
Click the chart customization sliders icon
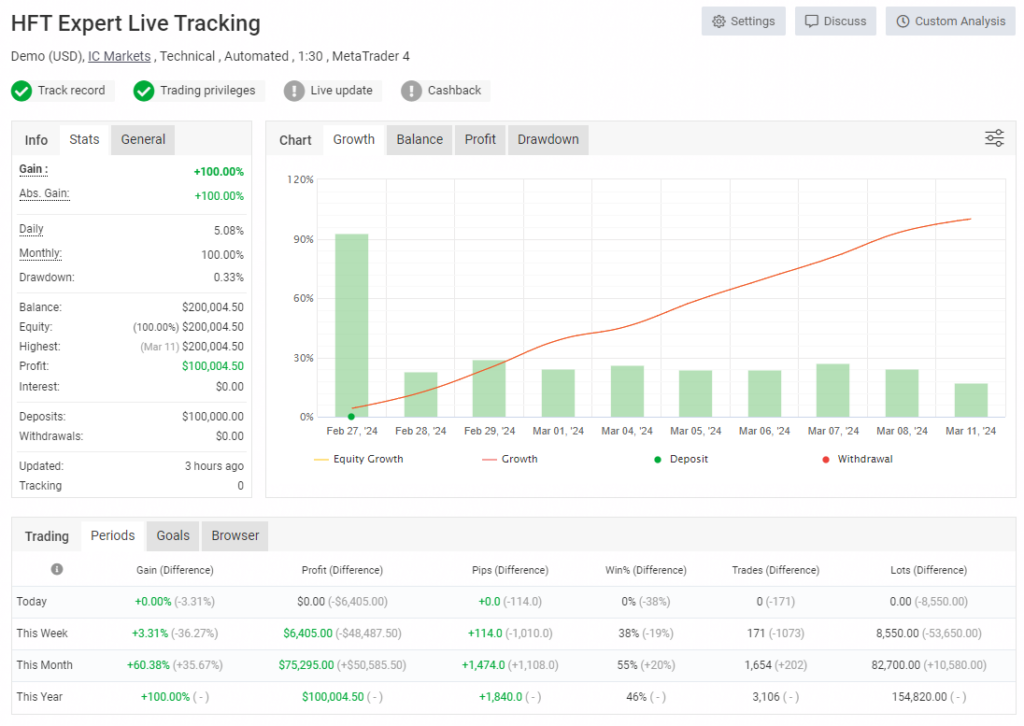[994, 139]
